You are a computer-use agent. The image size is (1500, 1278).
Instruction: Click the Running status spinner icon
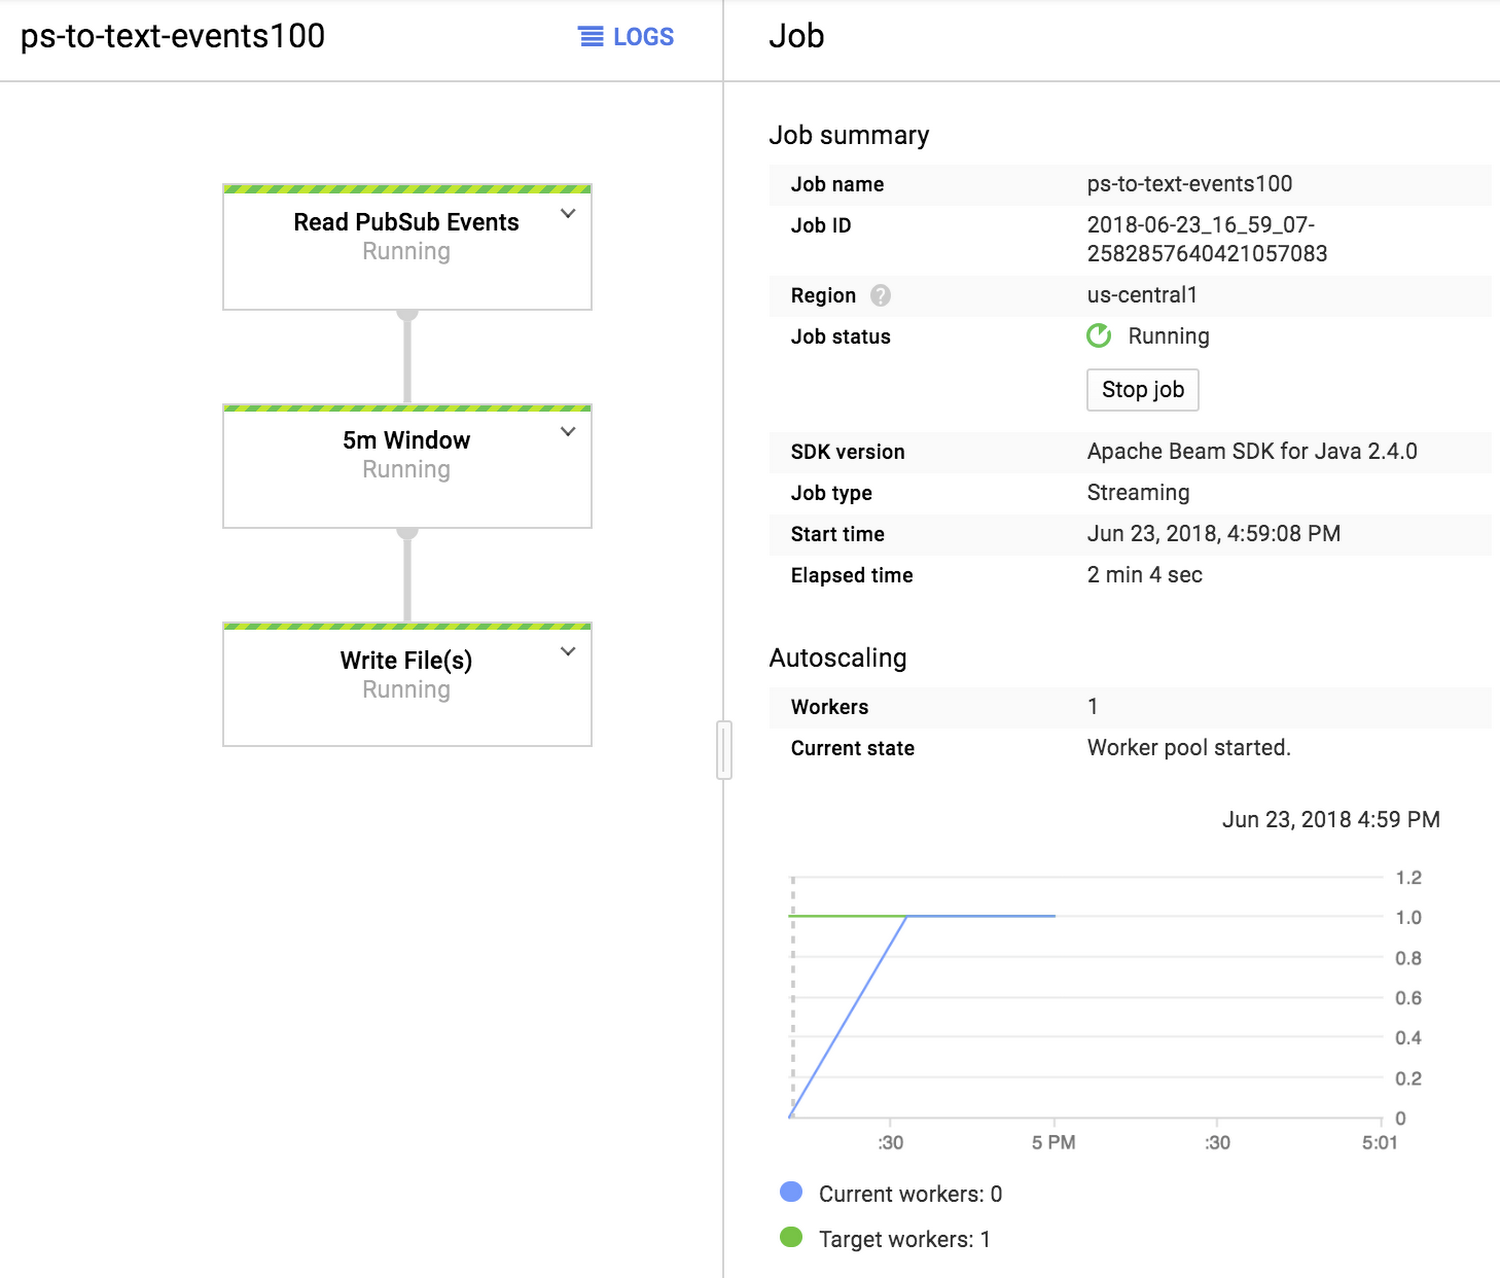1099,336
